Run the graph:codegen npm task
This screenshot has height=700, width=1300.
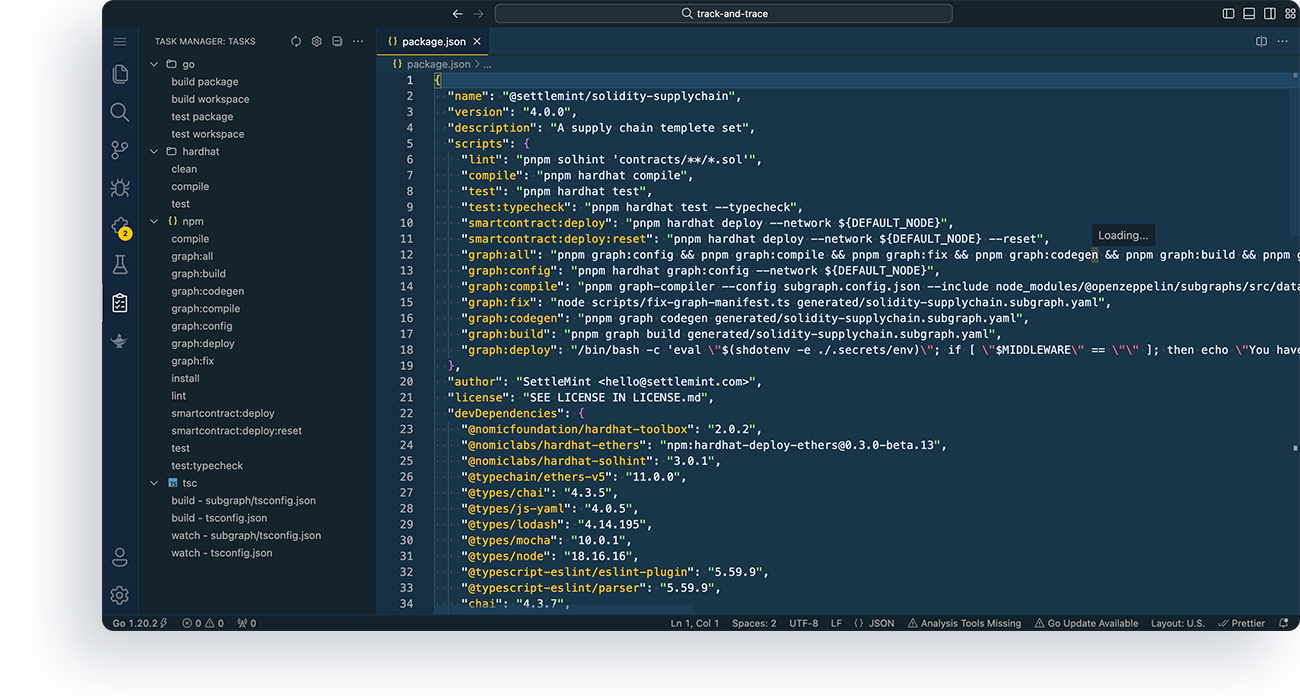(207, 291)
